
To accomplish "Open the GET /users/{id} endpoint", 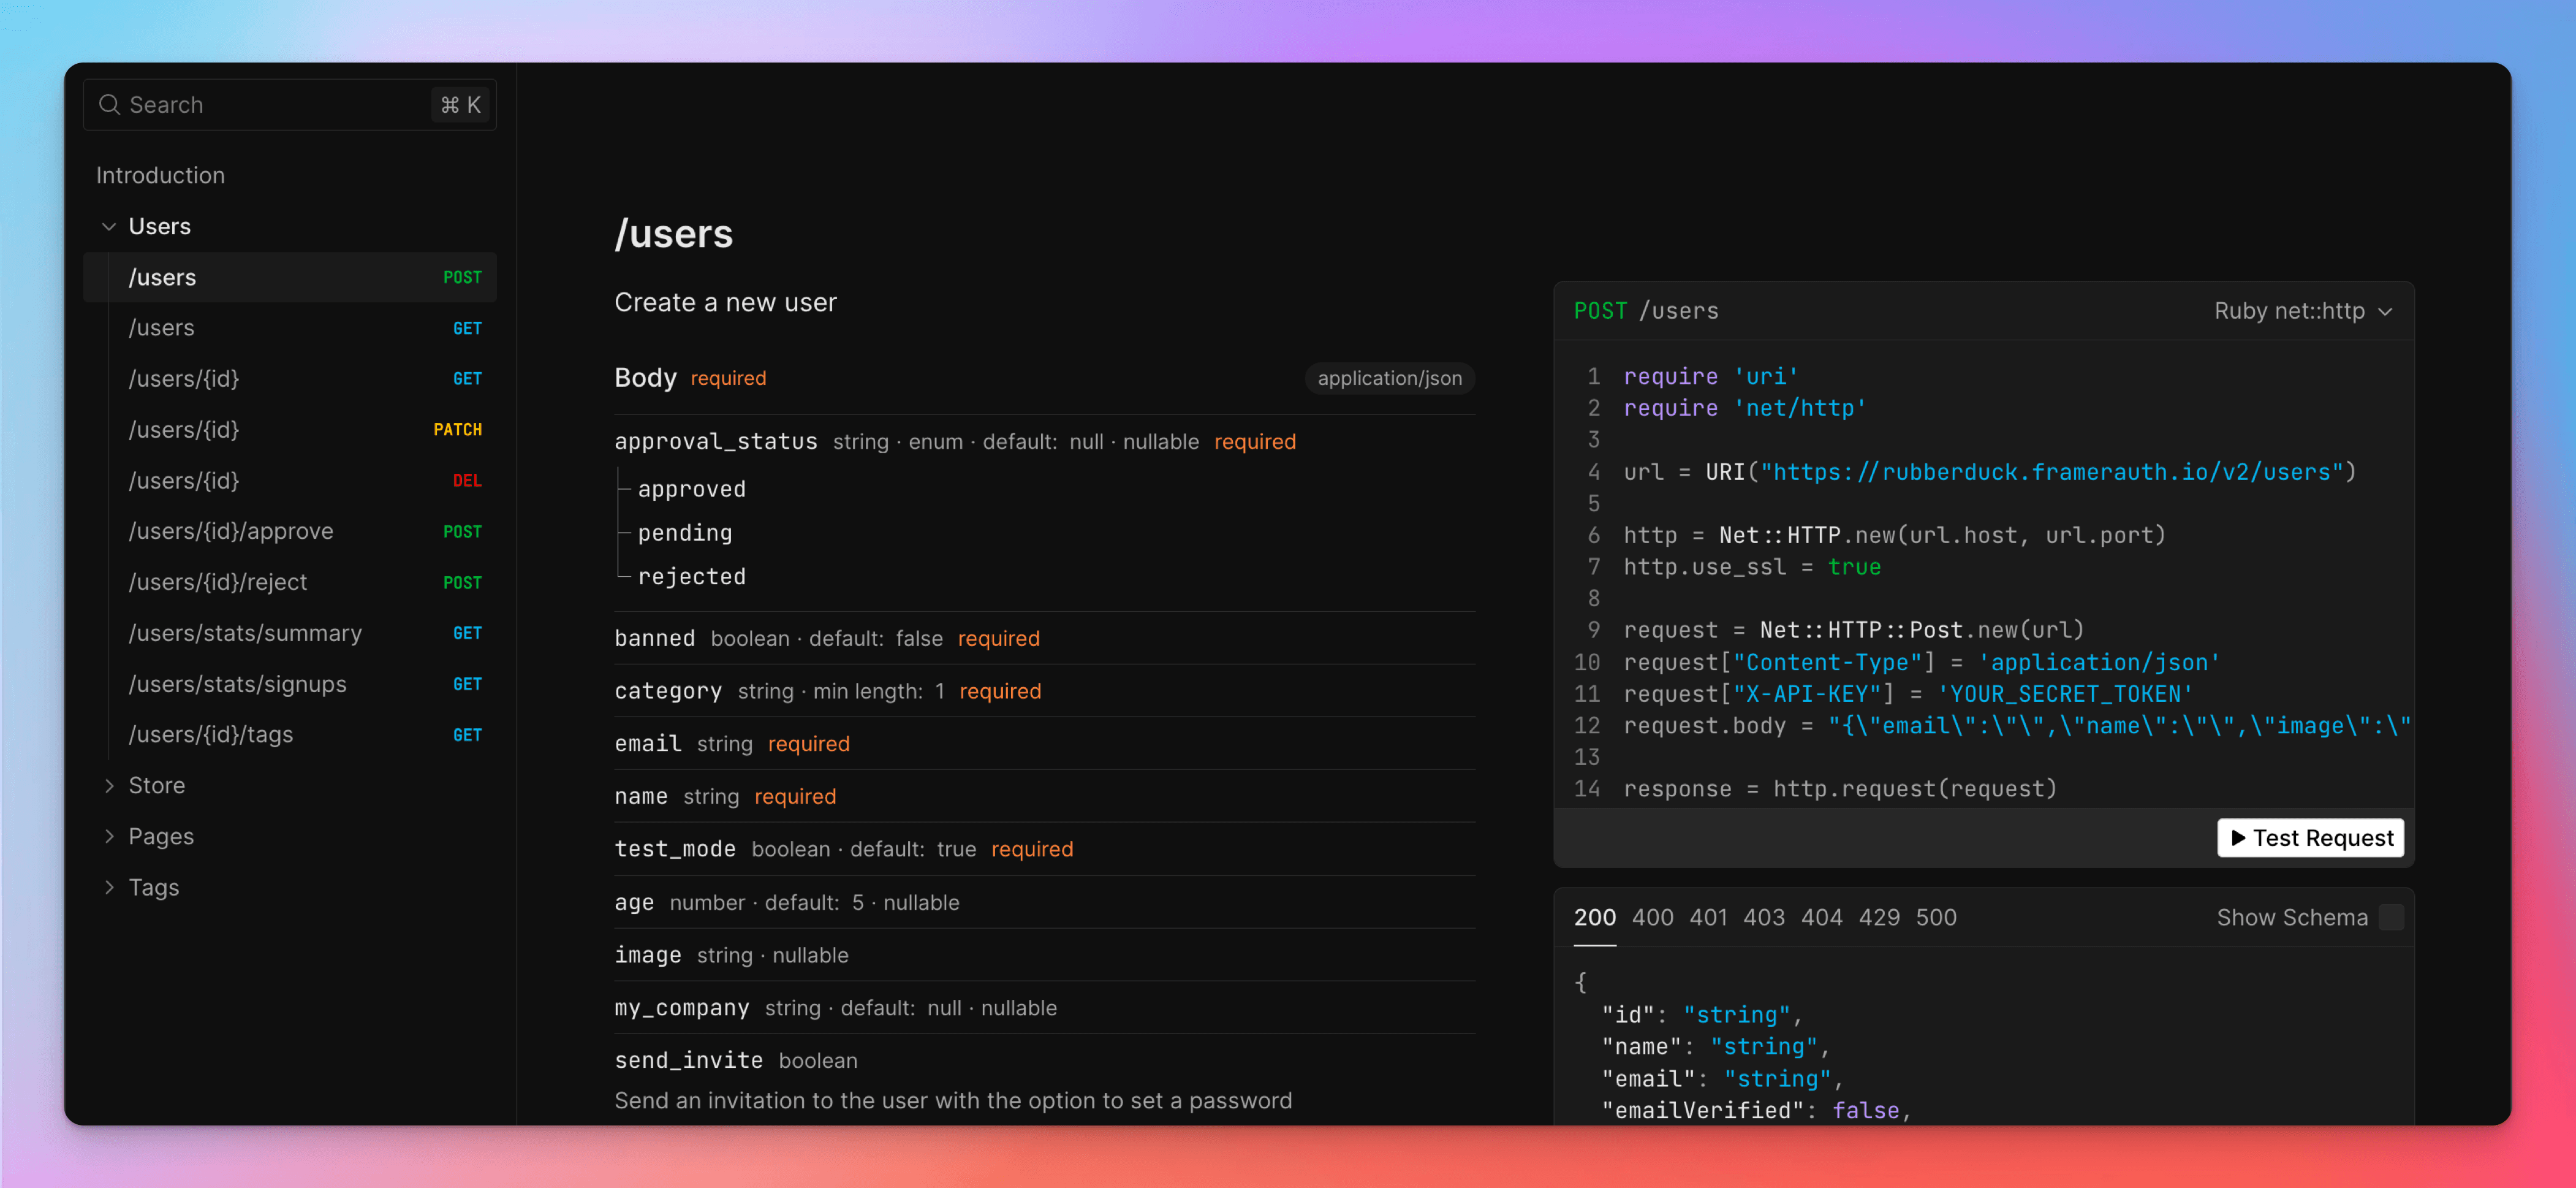I will pos(290,379).
